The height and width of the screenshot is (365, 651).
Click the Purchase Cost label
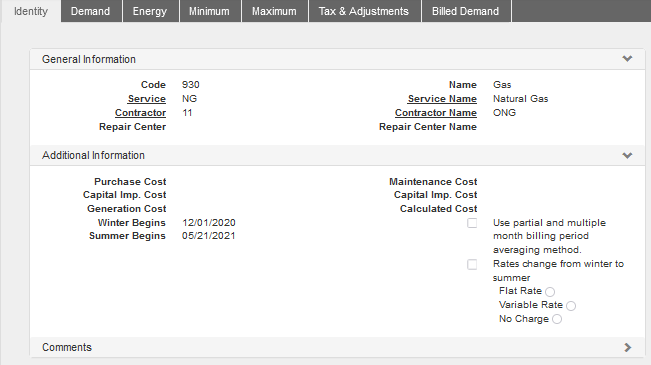coord(130,182)
